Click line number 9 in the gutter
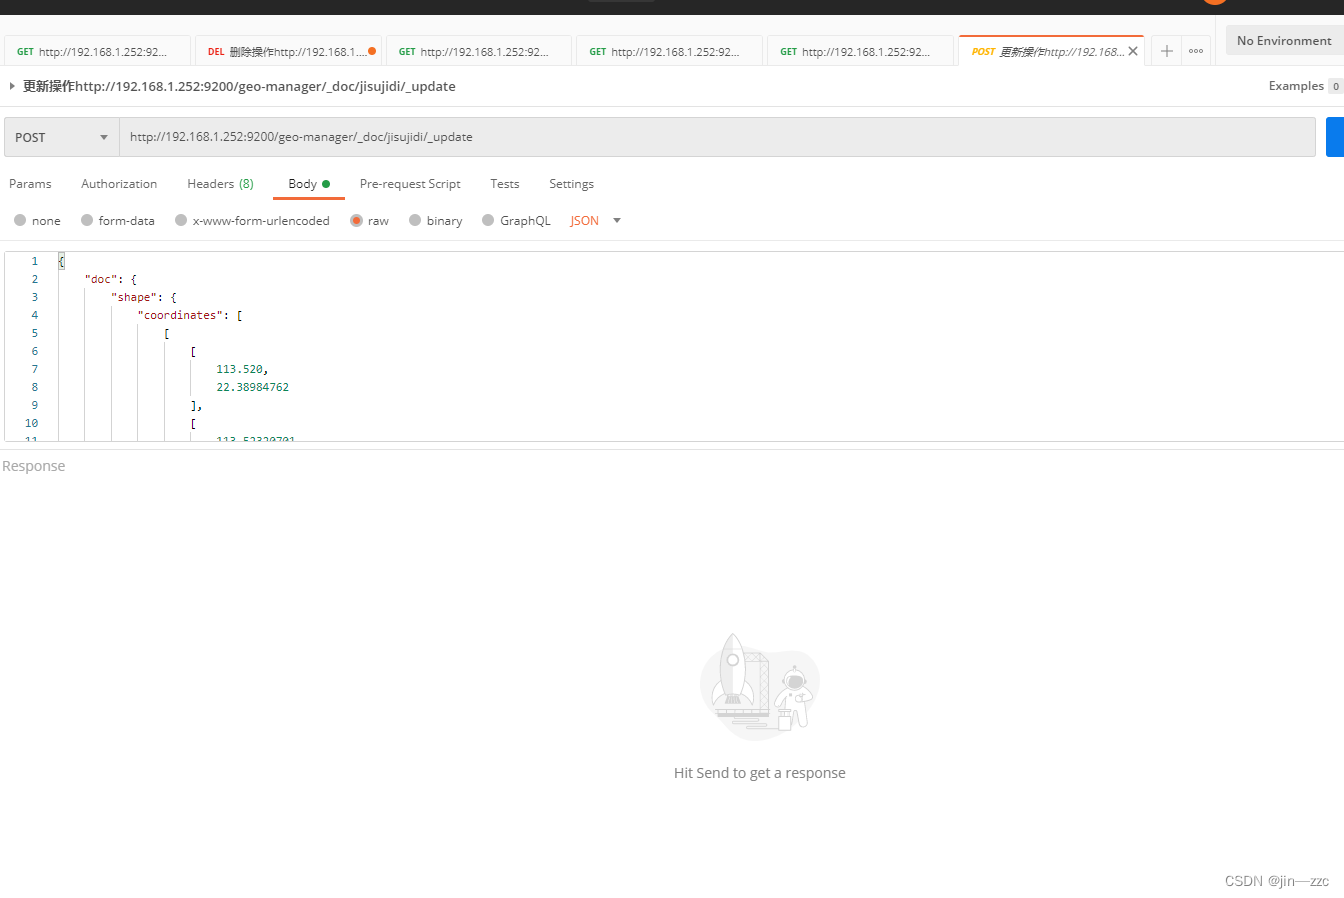The image size is (1344, 898). click(x=34, y=405)
